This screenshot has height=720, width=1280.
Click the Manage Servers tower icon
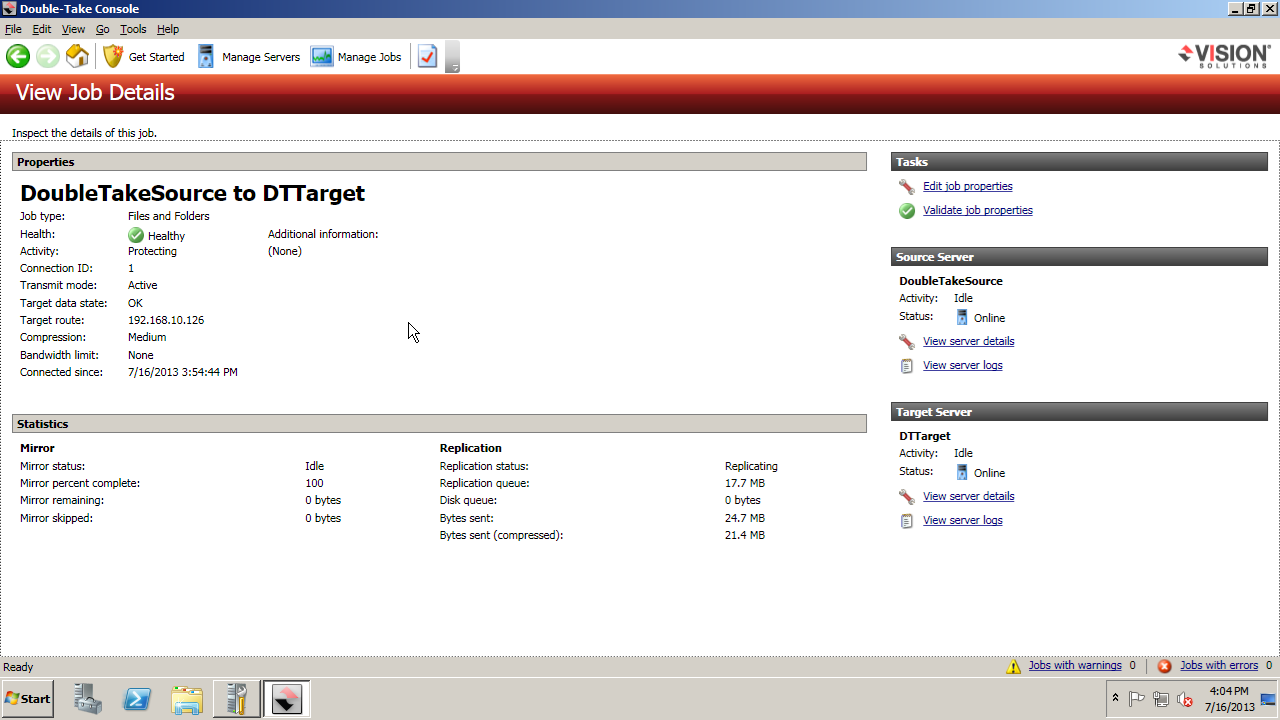click(206, 56)
